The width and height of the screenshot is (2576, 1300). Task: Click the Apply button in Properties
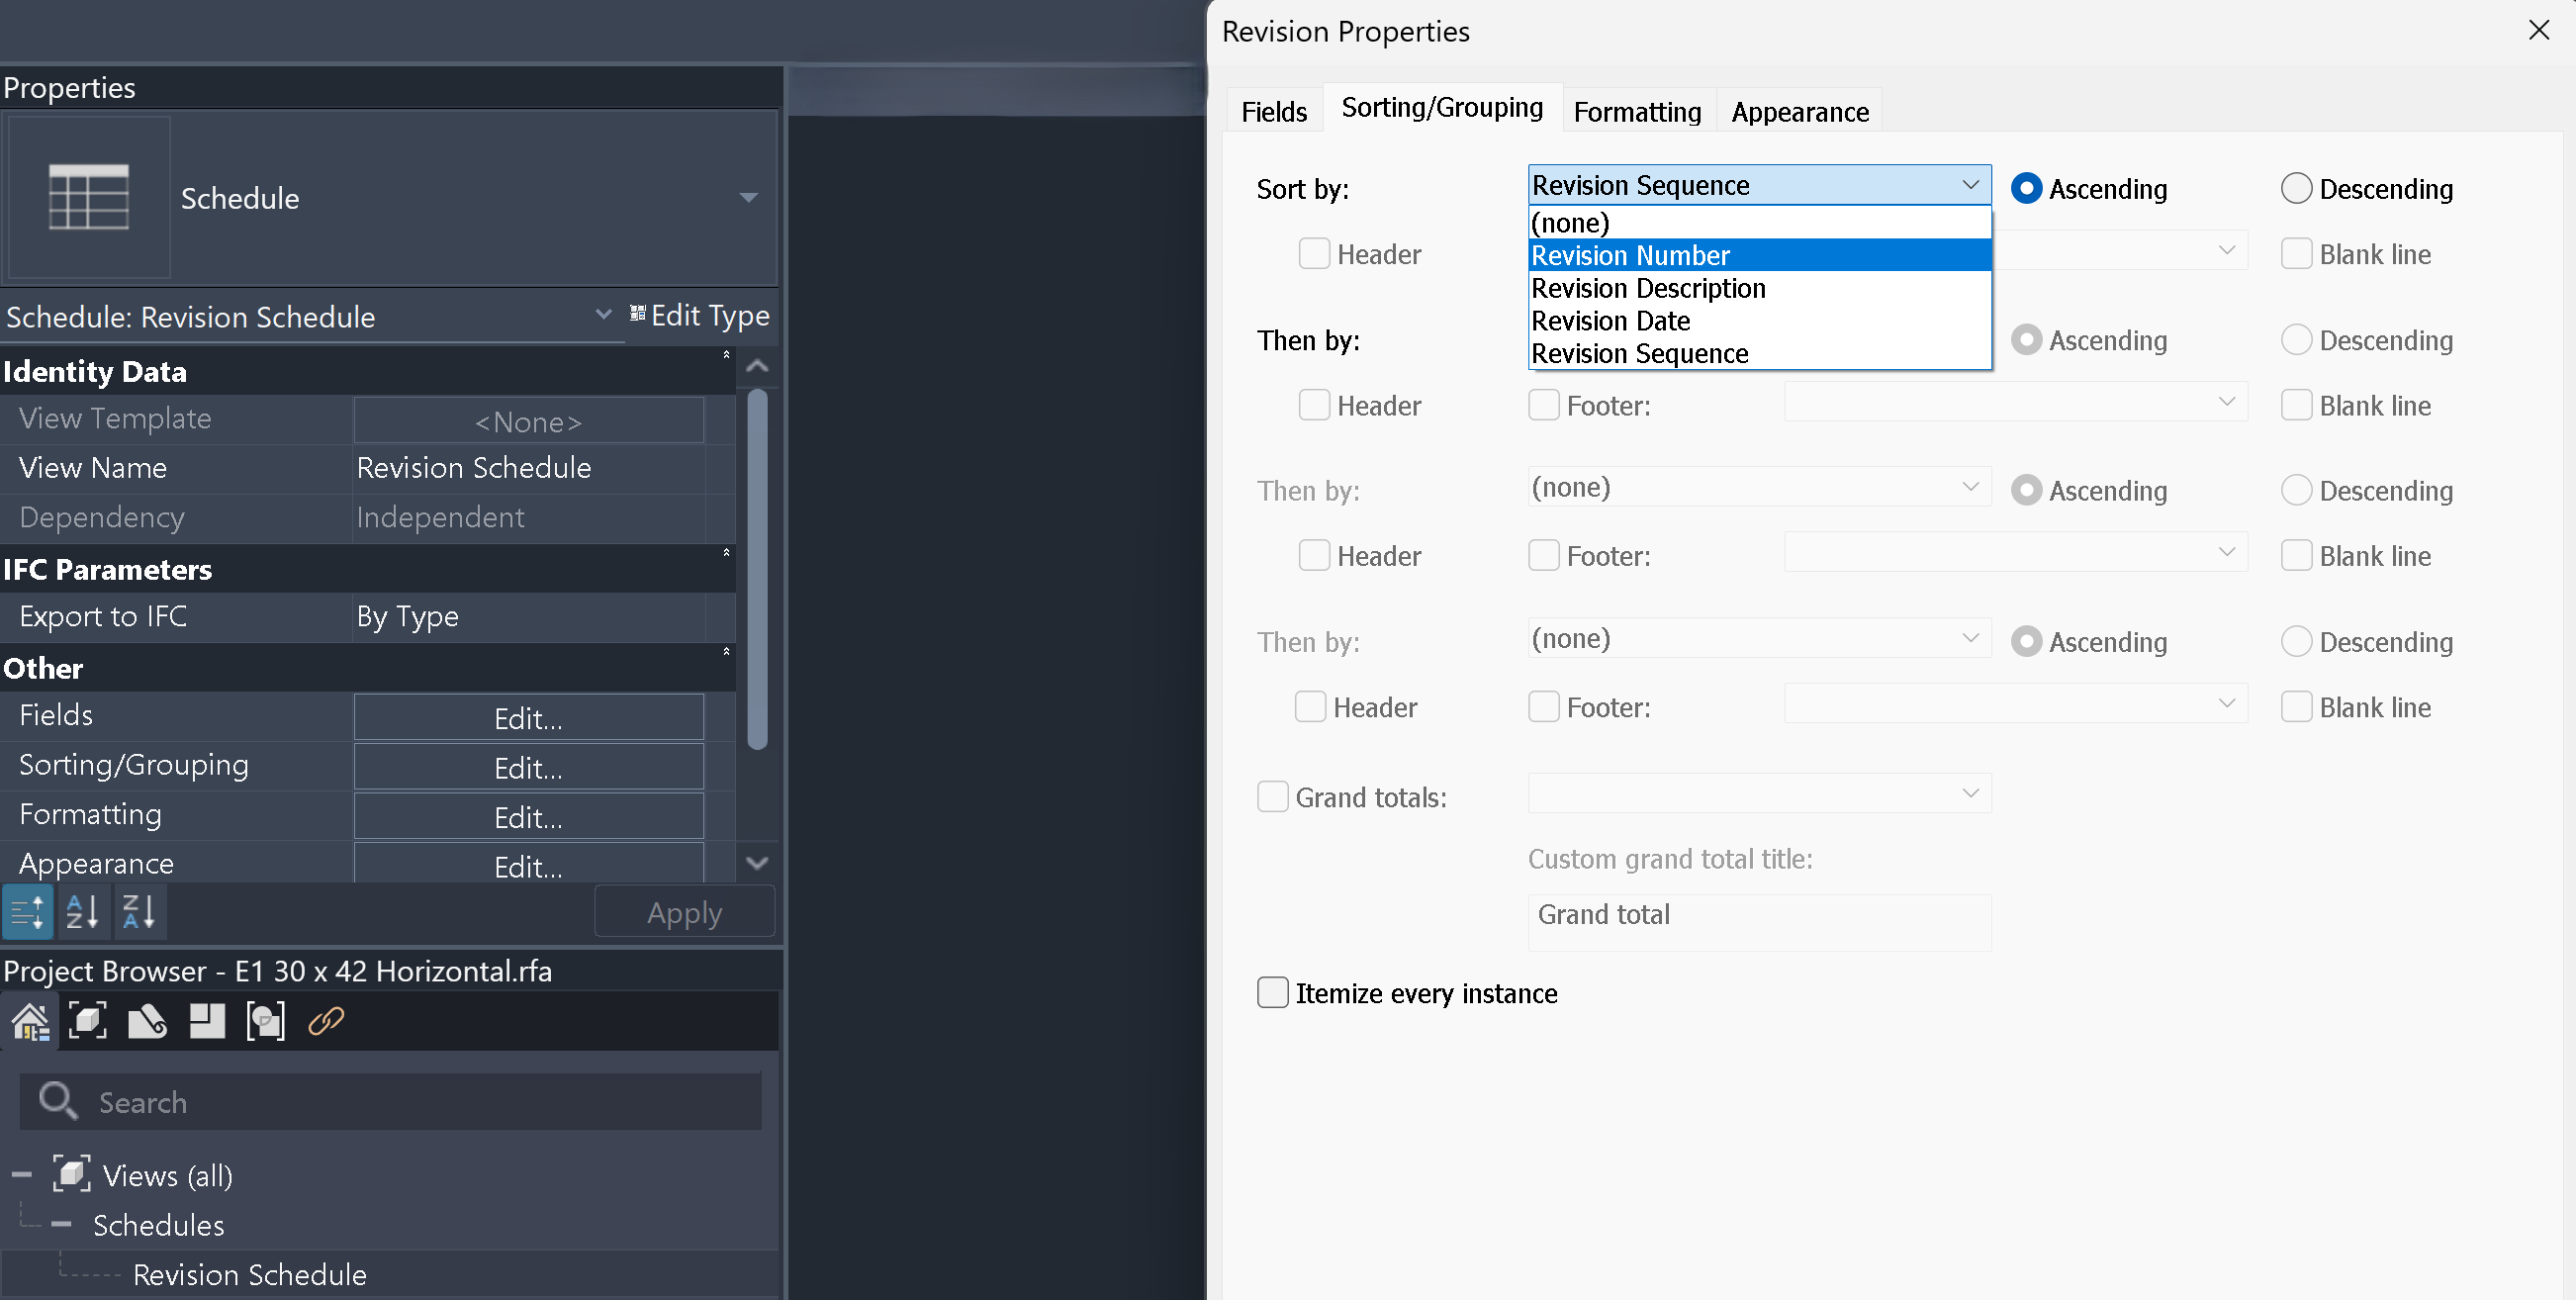[x=684, y=911]
